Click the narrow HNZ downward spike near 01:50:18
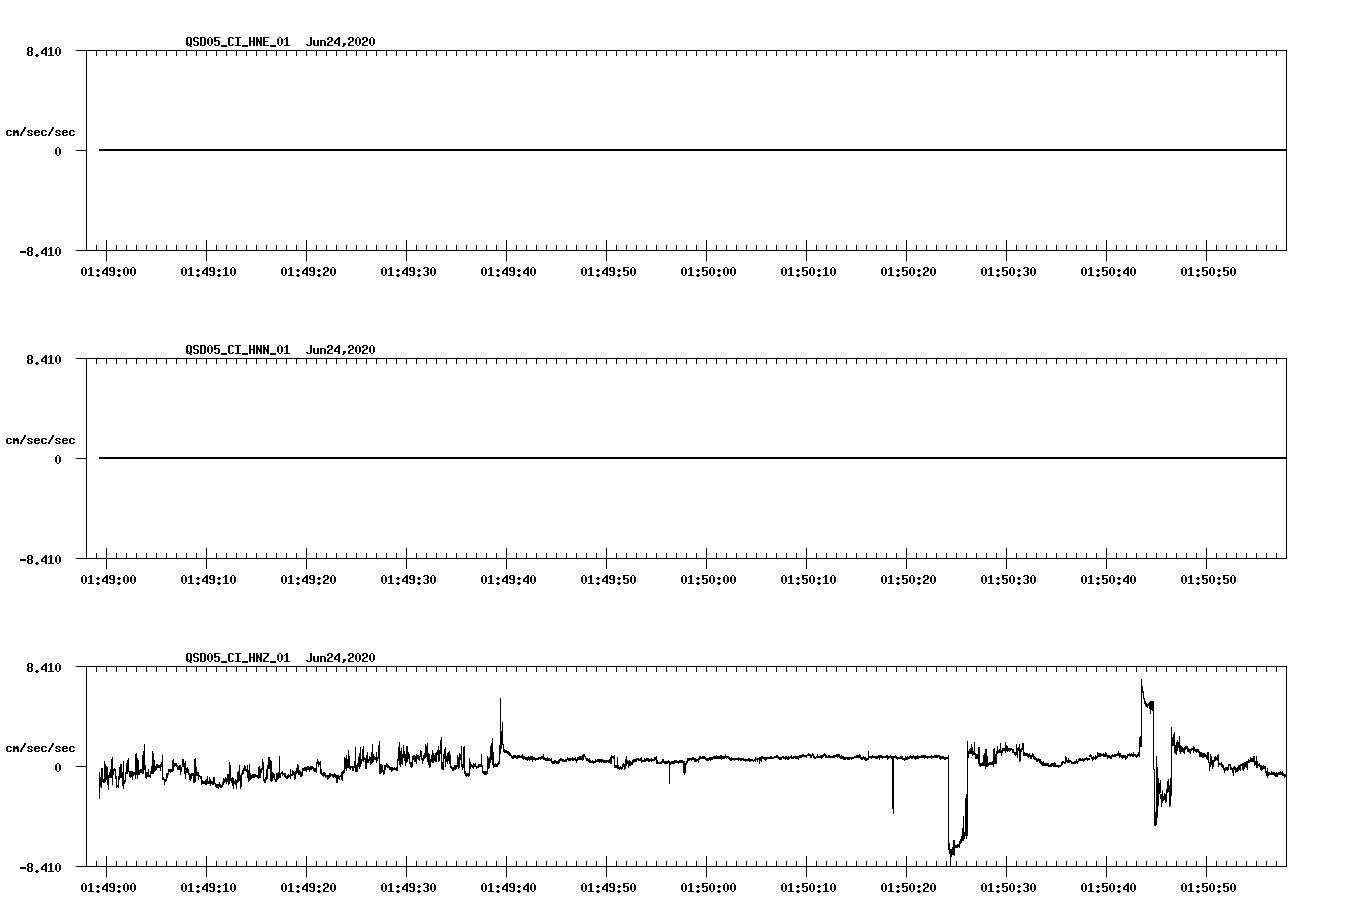 pyautogui.click(x=893, y=785)
